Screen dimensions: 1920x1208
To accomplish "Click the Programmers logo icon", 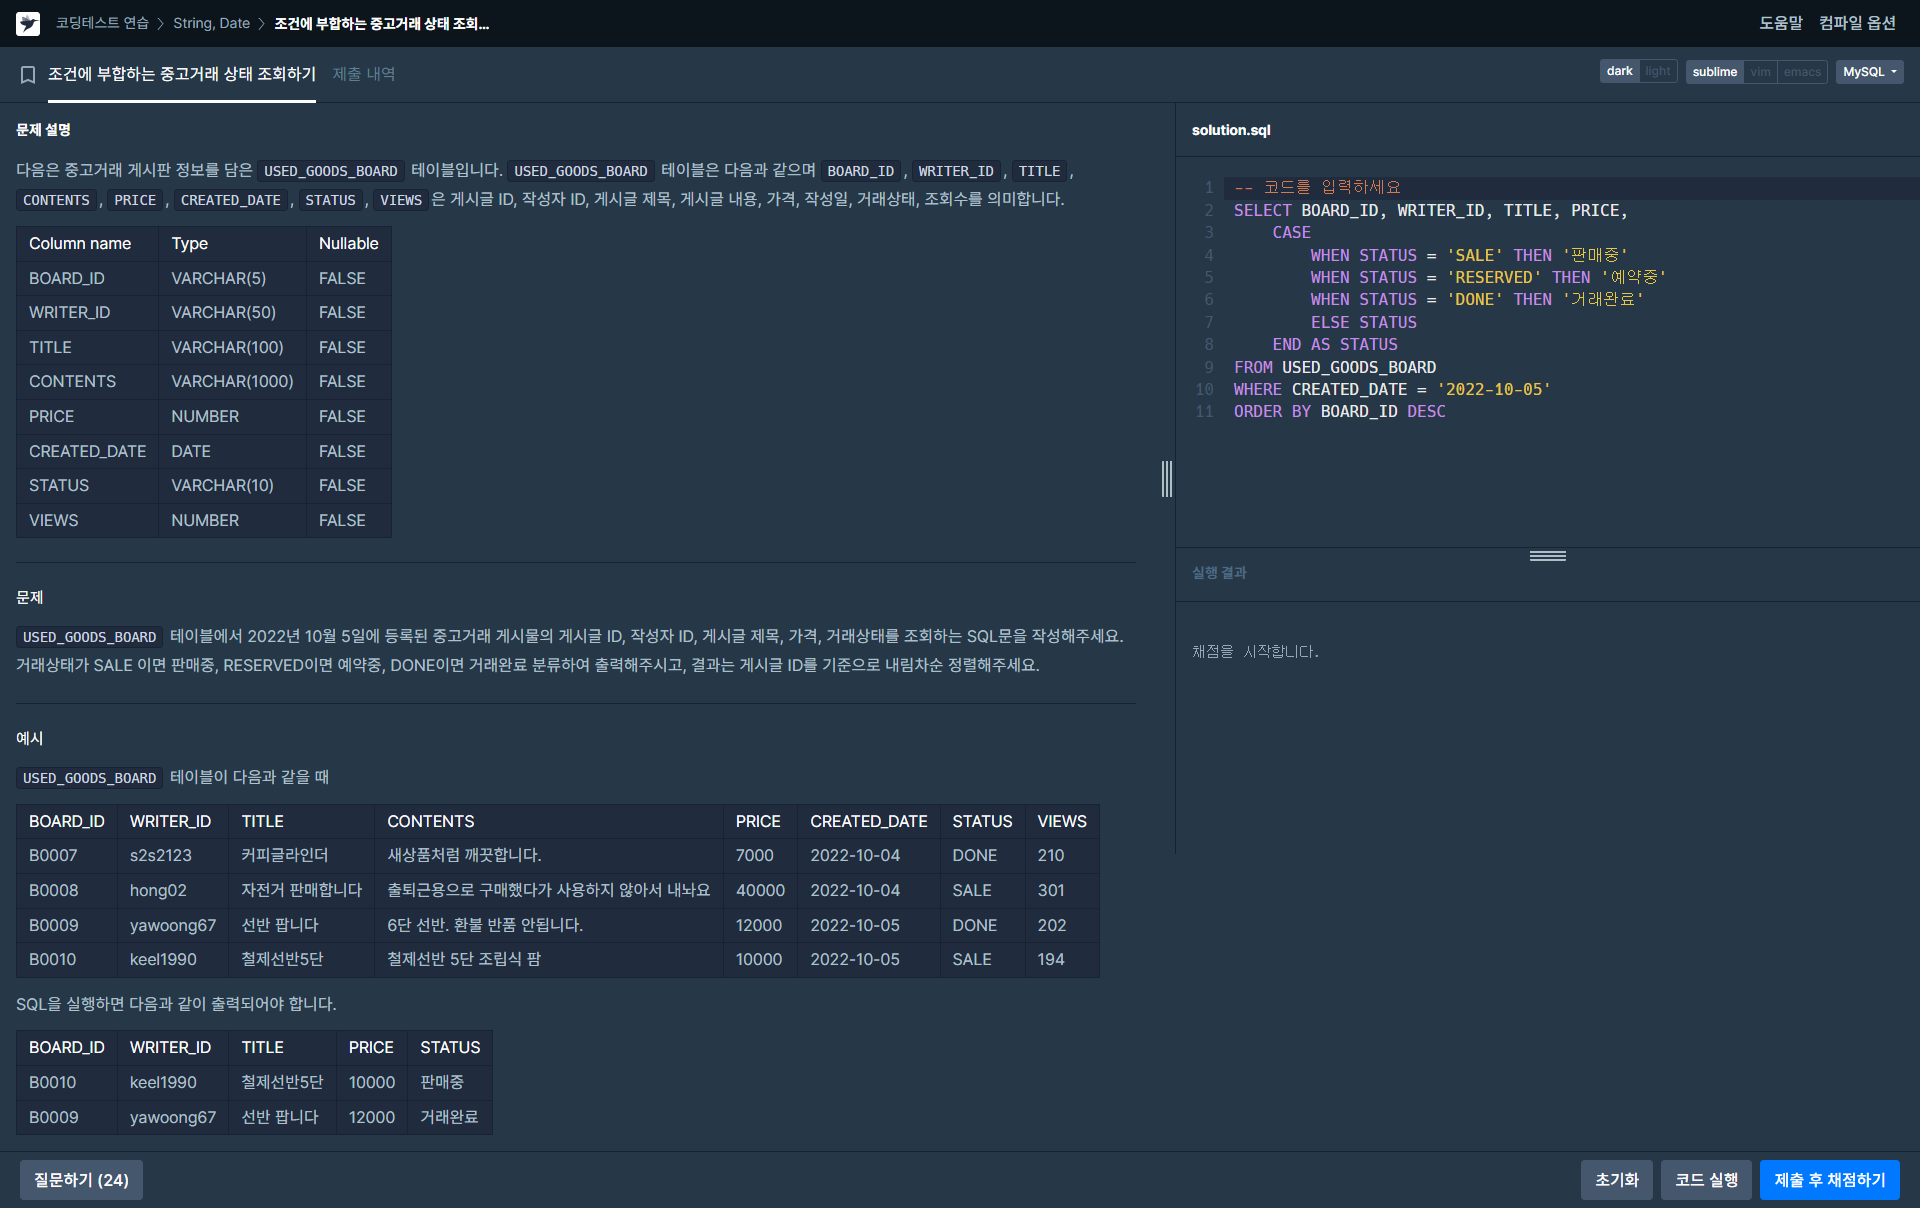I will [x=28, y=23].
